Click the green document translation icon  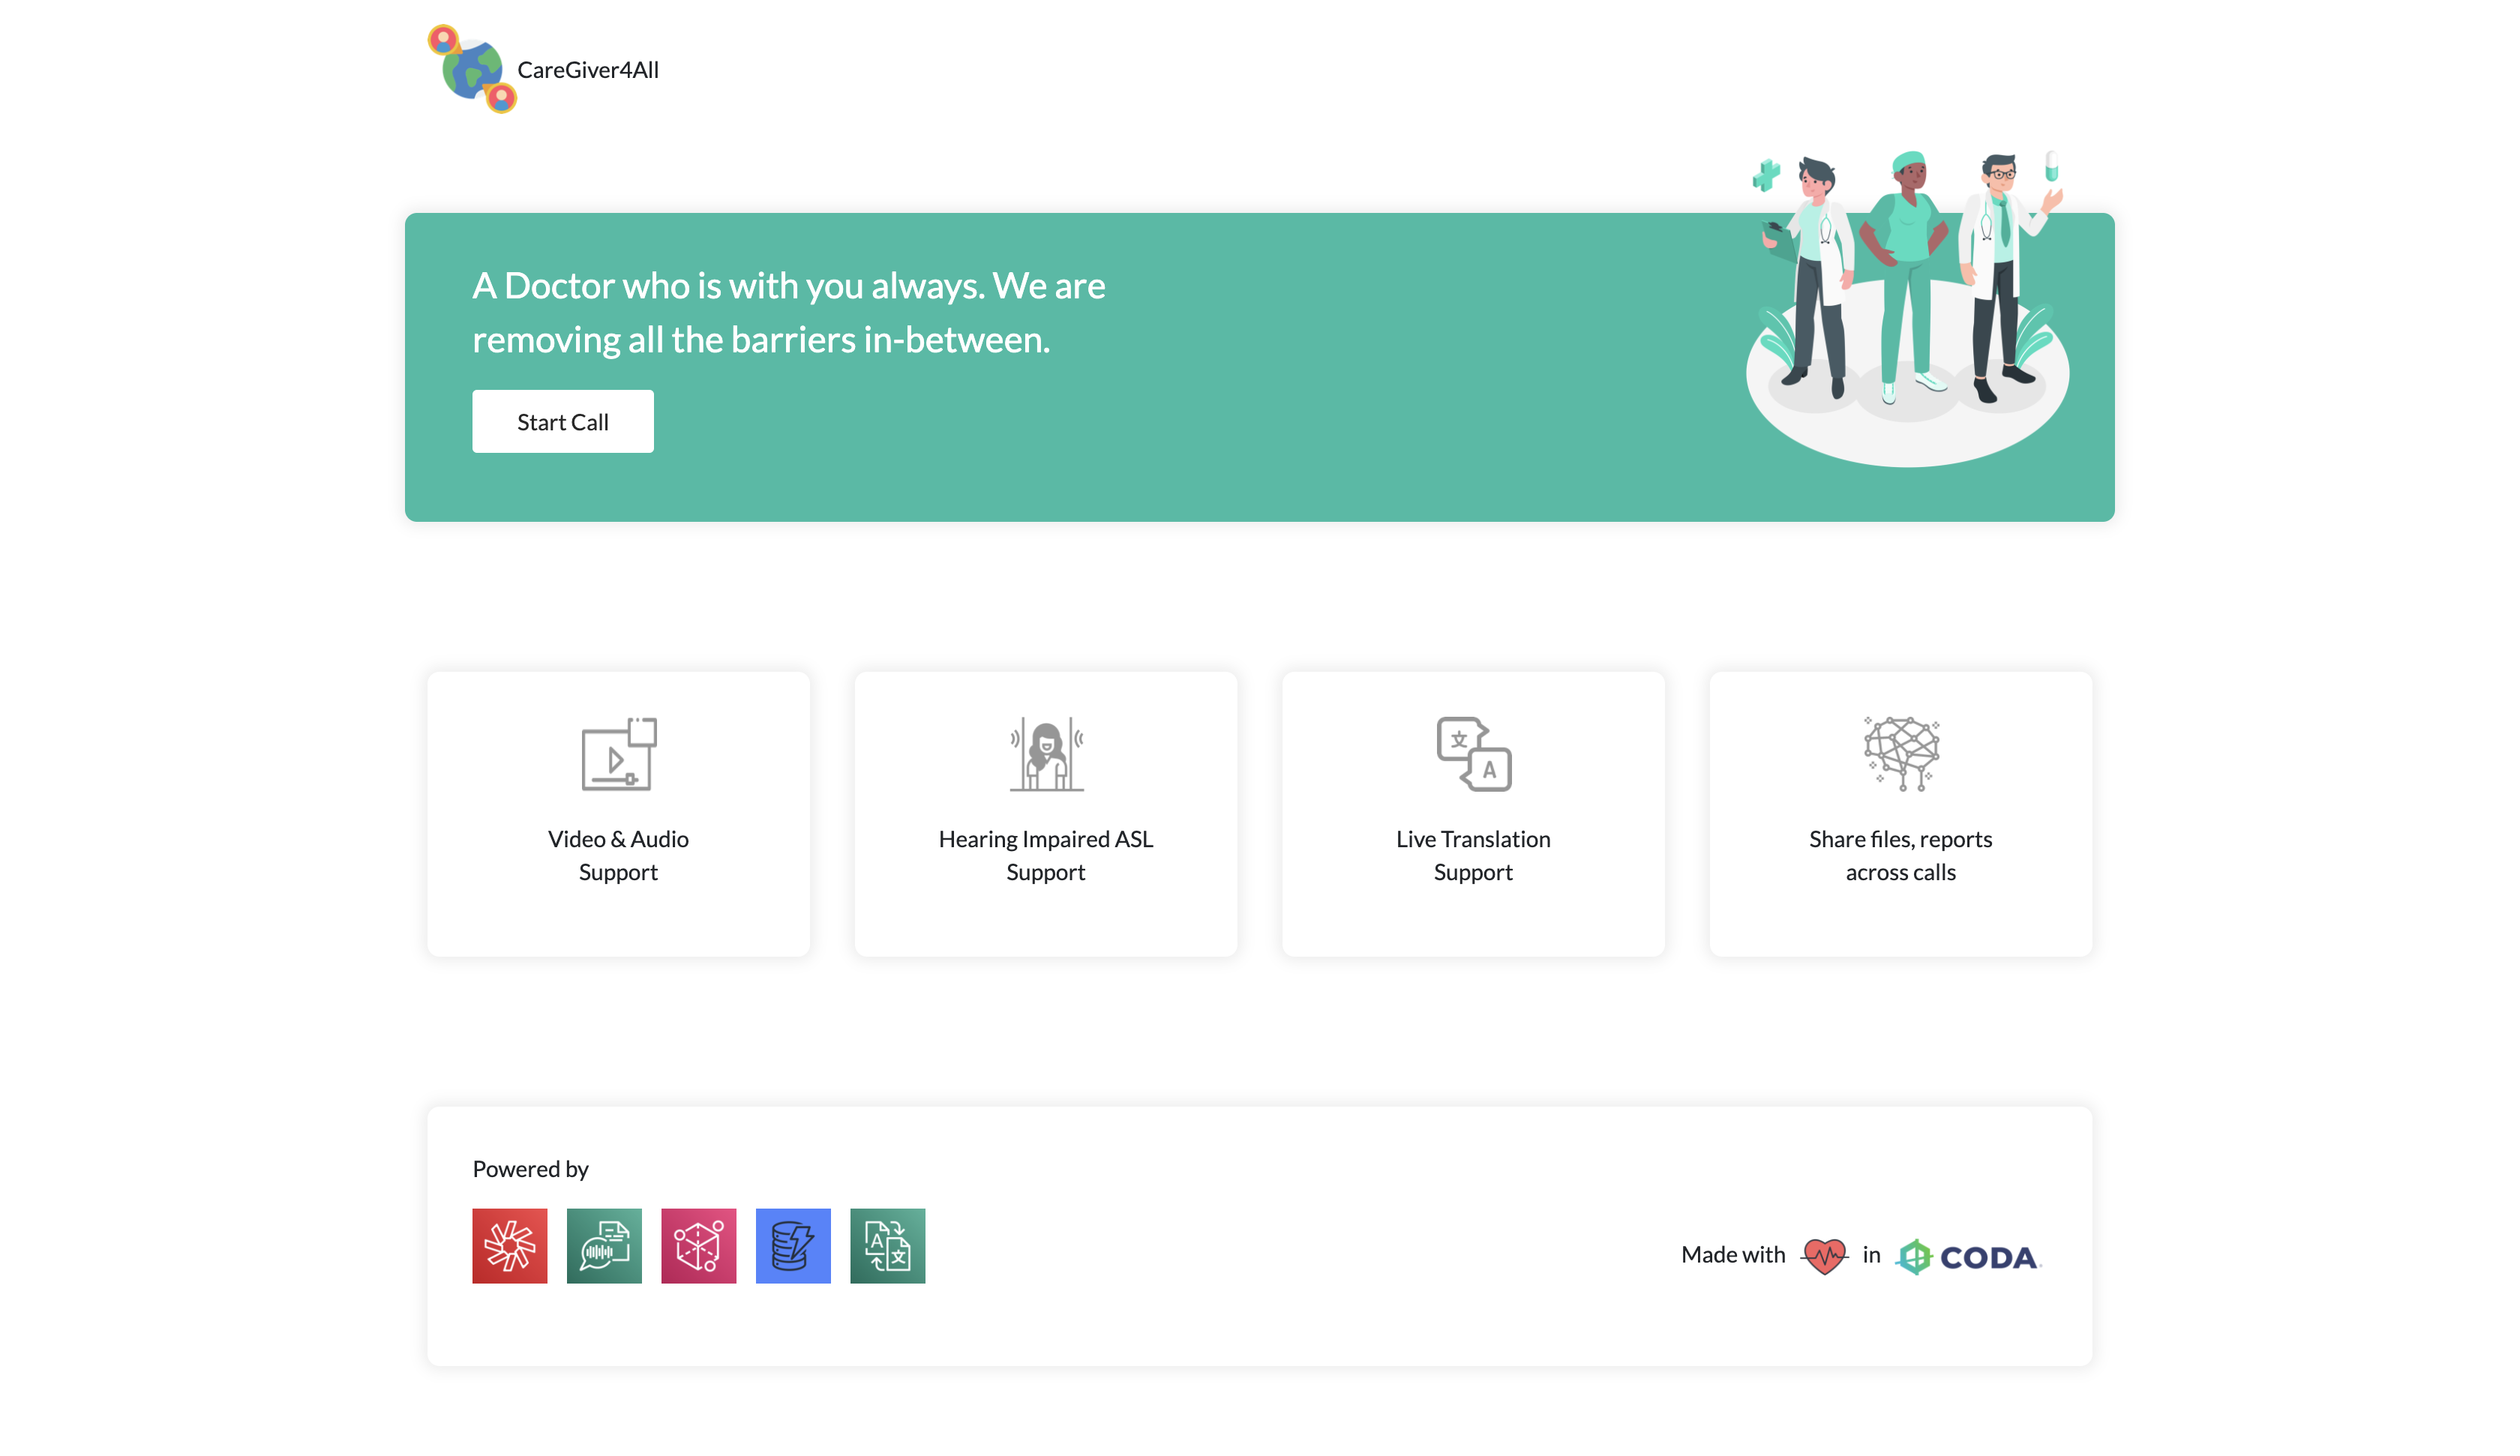[x=887, y=1245]
